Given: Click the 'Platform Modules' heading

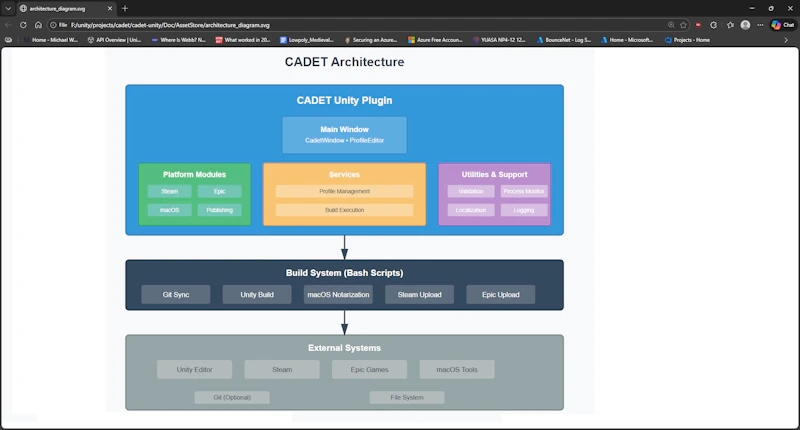Looking at the screenshot, I should [194, 174].
